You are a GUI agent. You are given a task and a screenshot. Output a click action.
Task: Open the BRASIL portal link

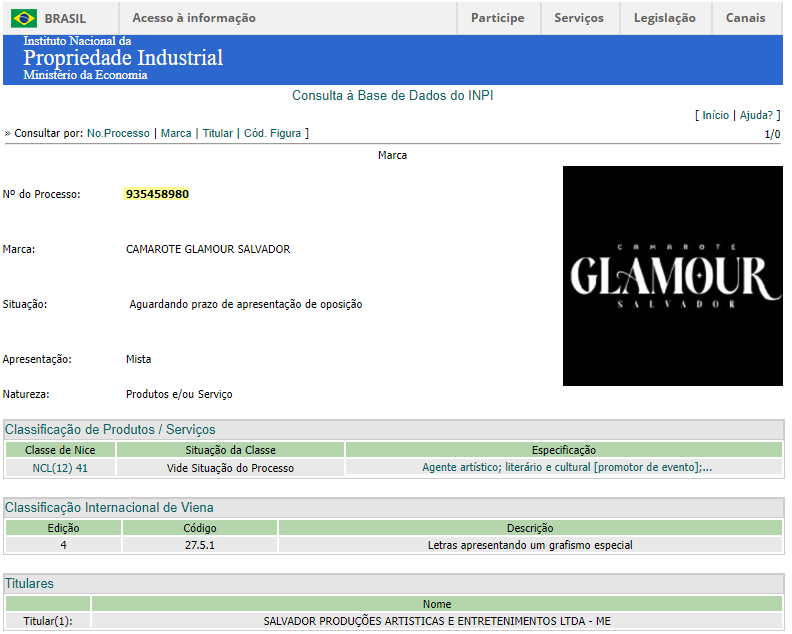click(x=65, y=19)
